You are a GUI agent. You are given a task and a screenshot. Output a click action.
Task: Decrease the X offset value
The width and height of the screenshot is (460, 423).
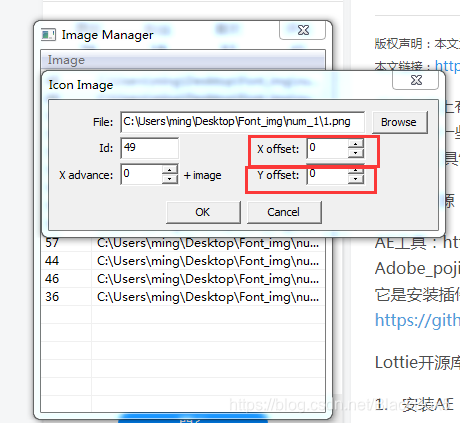pyautogui.click(x=356, y=153)
